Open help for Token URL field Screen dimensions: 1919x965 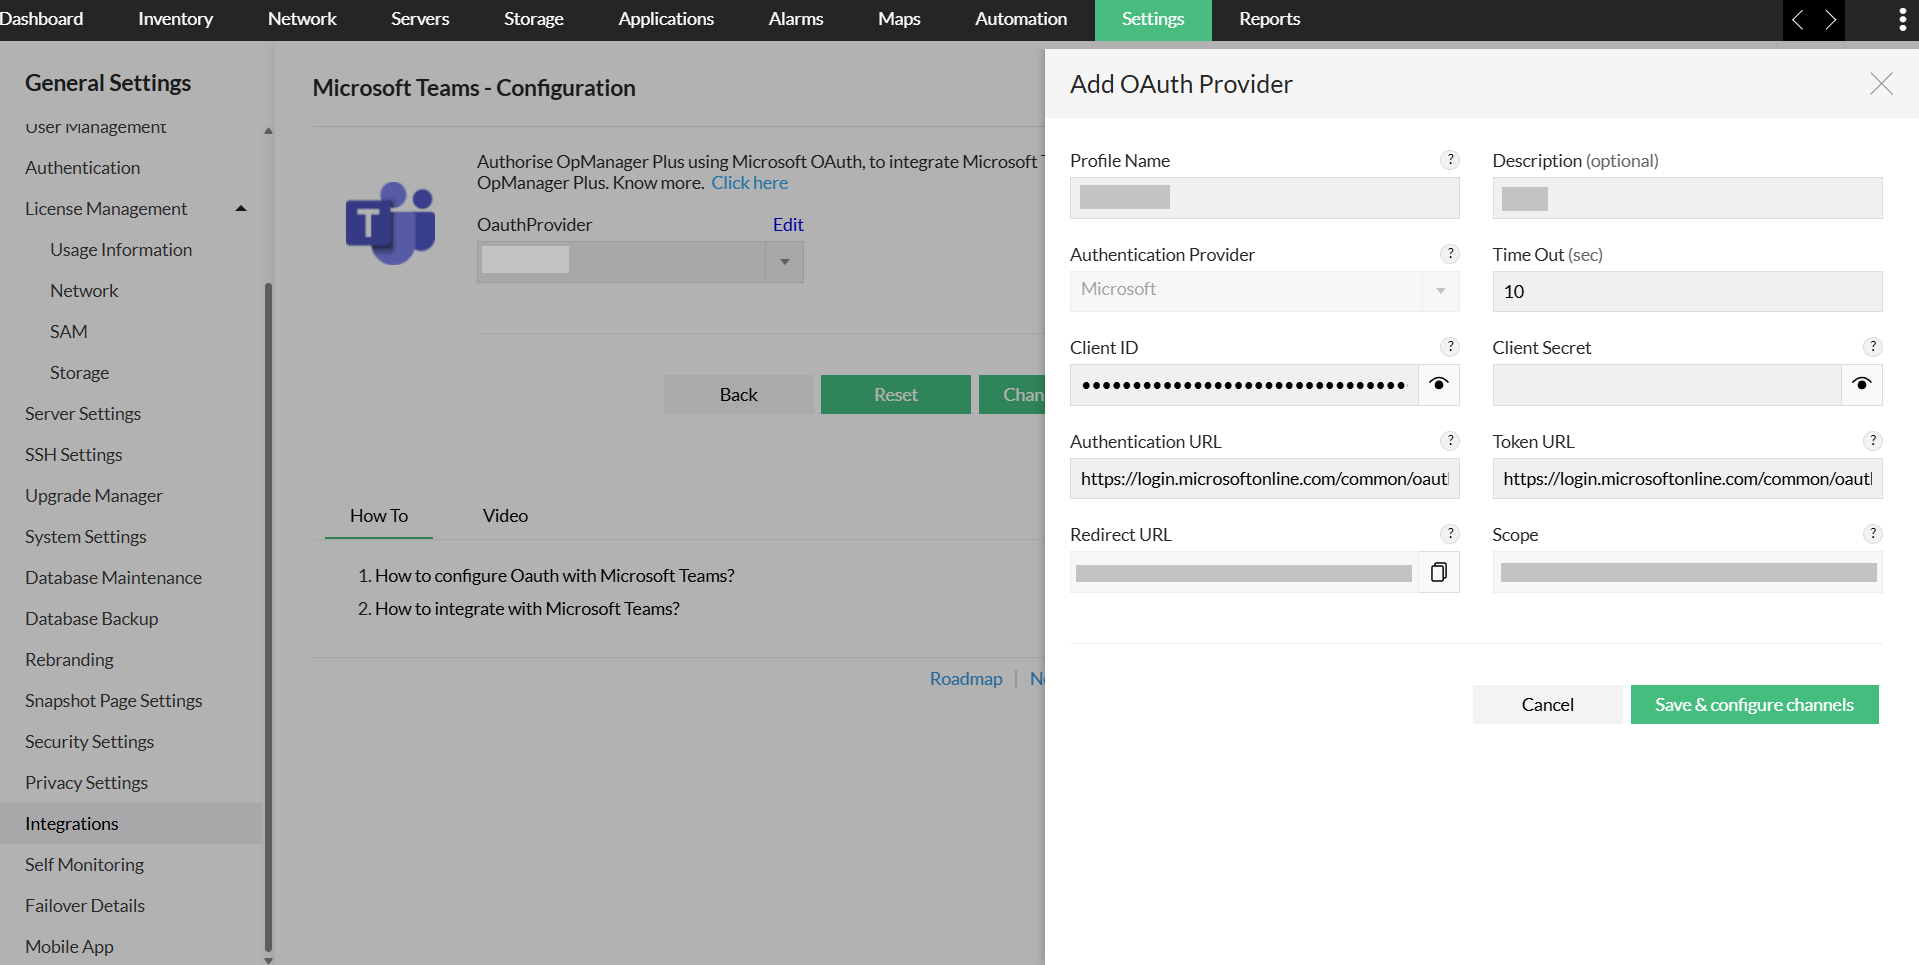(1873, 441)
